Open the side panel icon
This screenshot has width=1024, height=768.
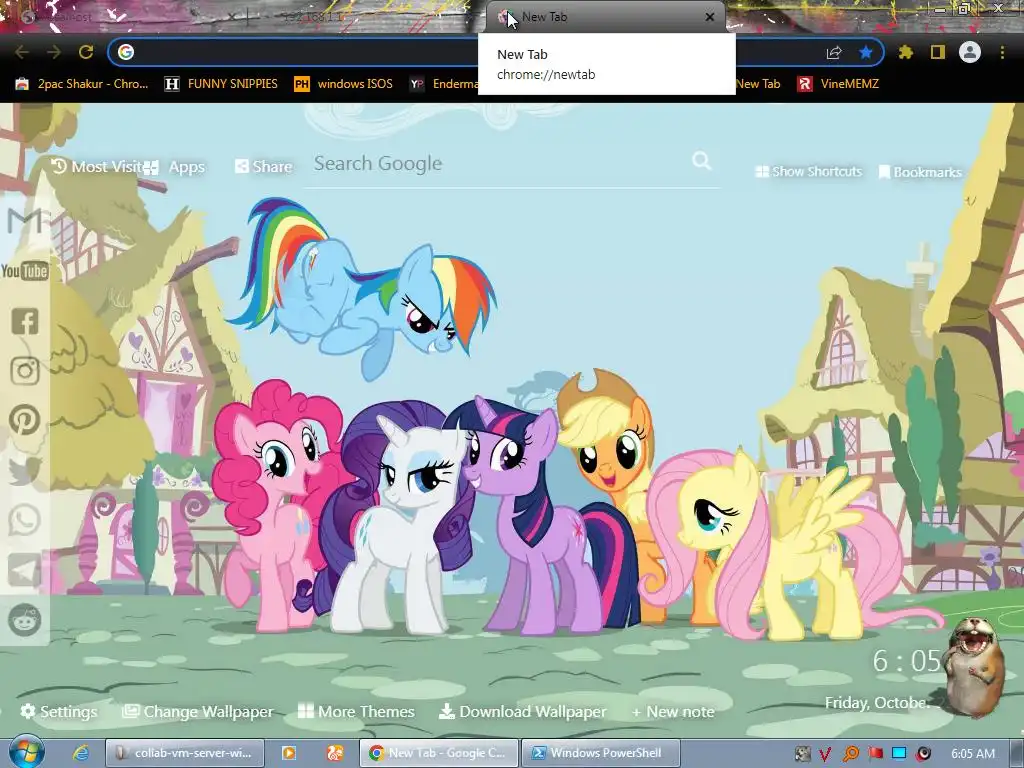pos(938,52)
